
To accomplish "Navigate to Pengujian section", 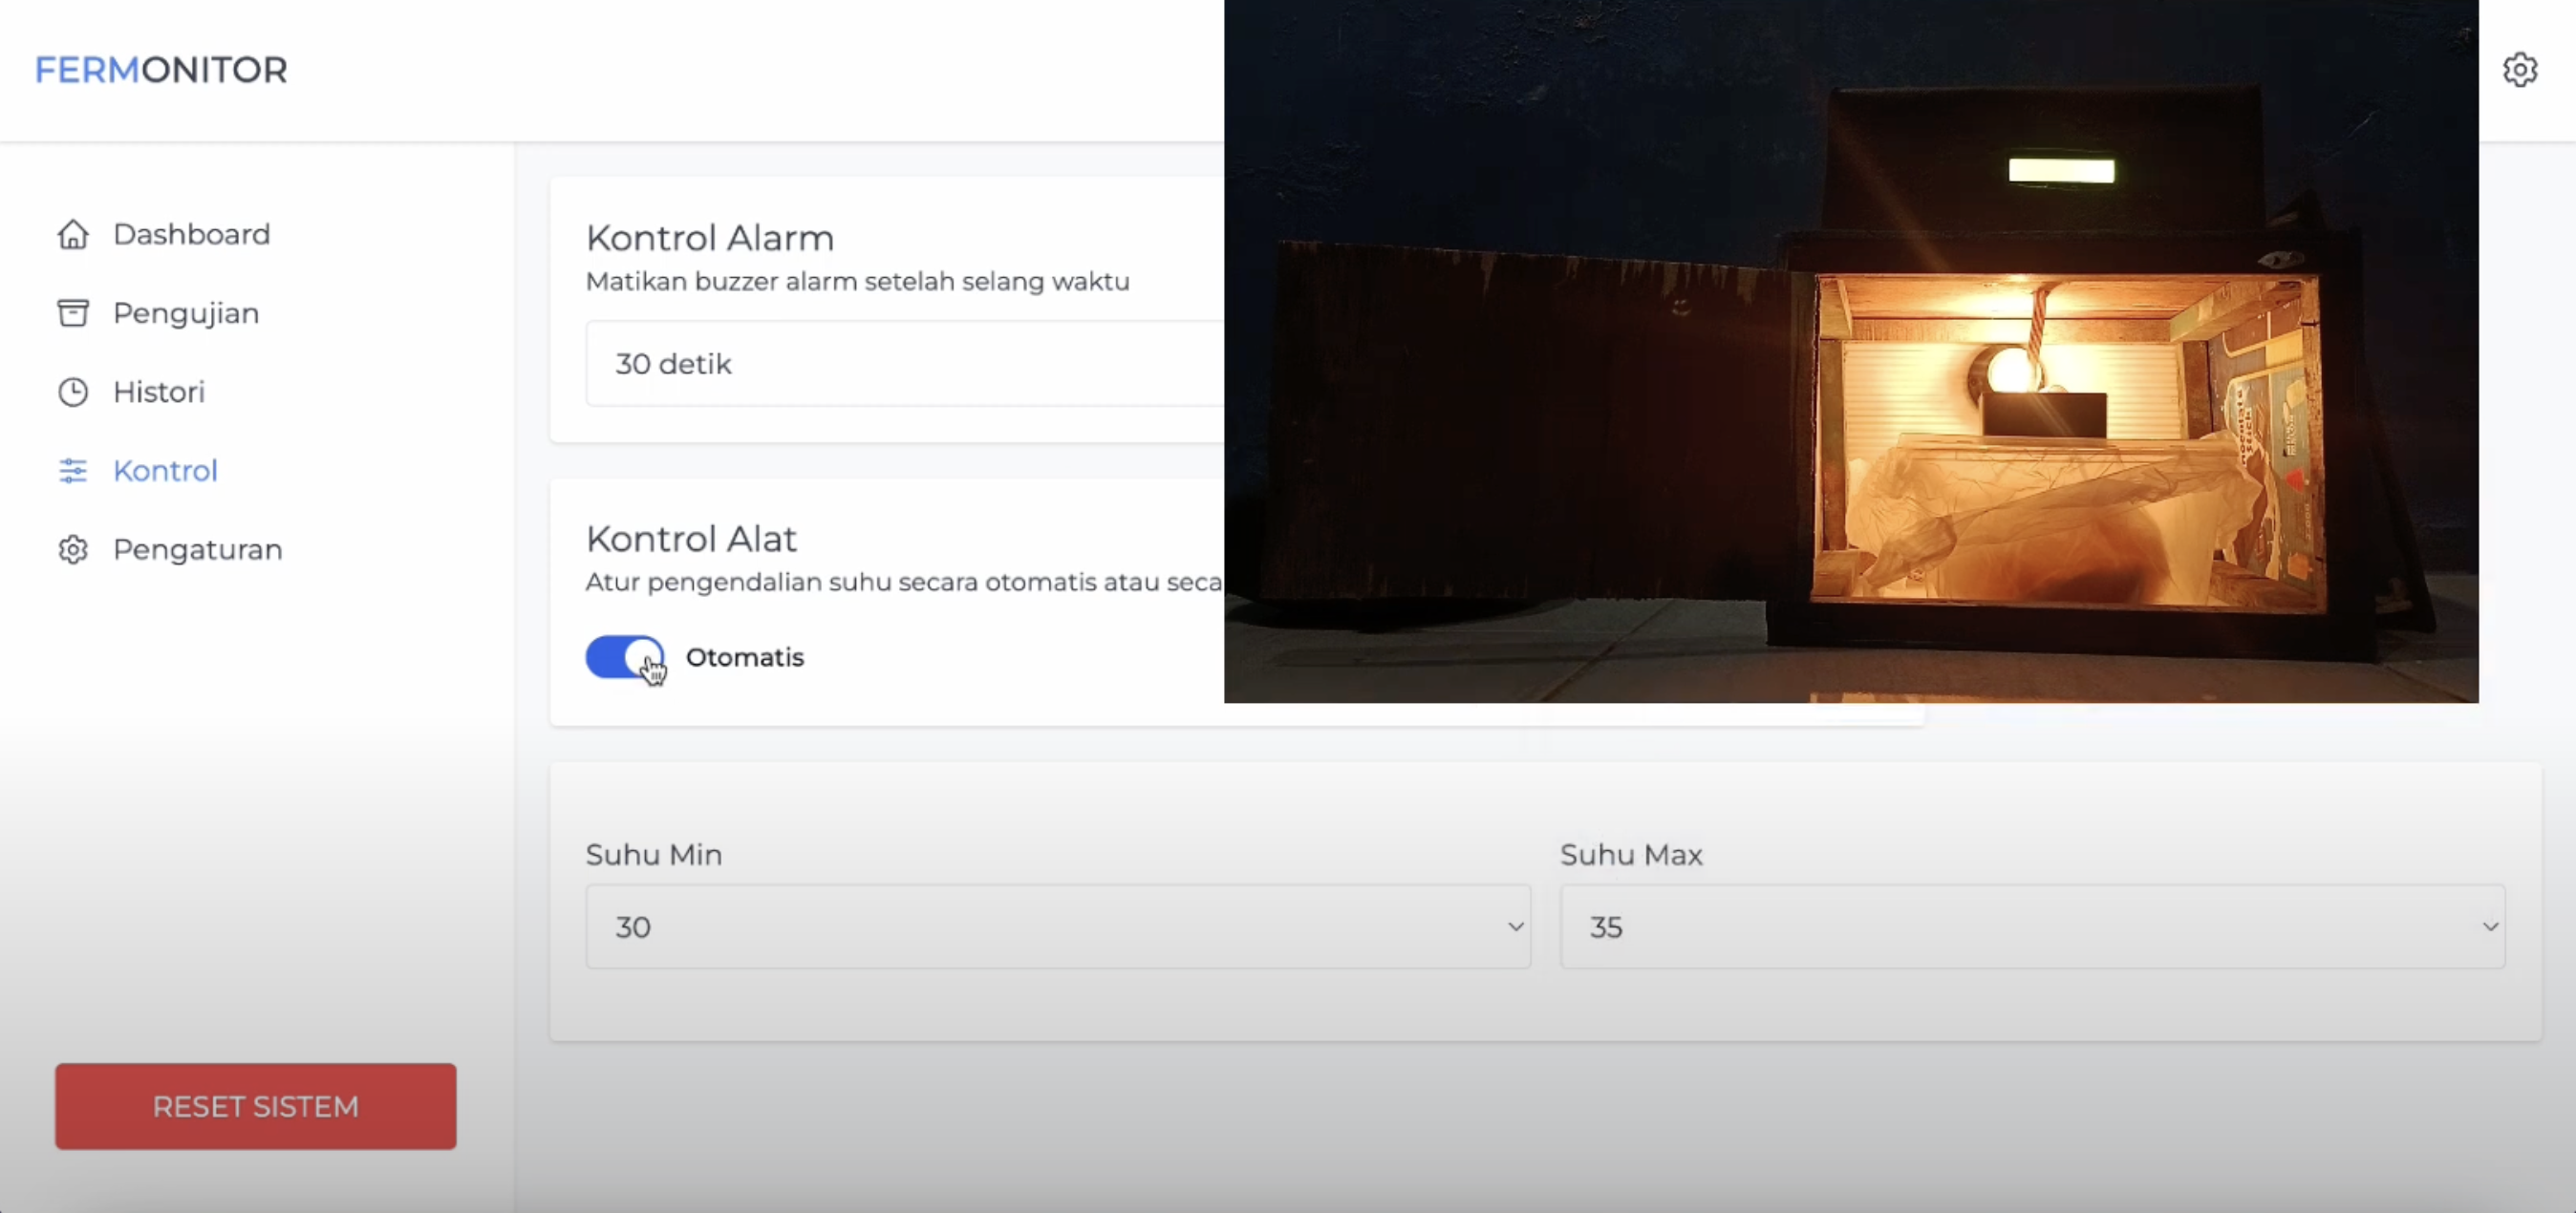I will tap(186, 313).
